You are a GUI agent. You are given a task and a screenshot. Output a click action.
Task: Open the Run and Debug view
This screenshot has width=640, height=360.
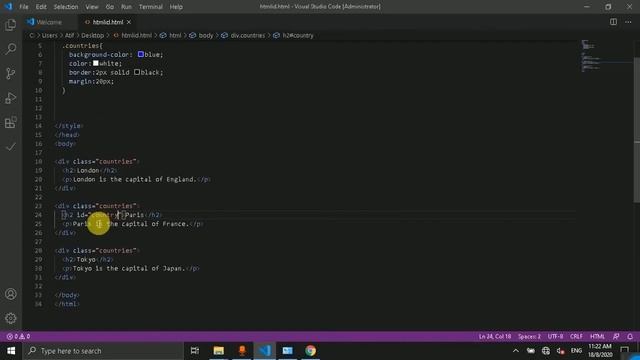11,98
